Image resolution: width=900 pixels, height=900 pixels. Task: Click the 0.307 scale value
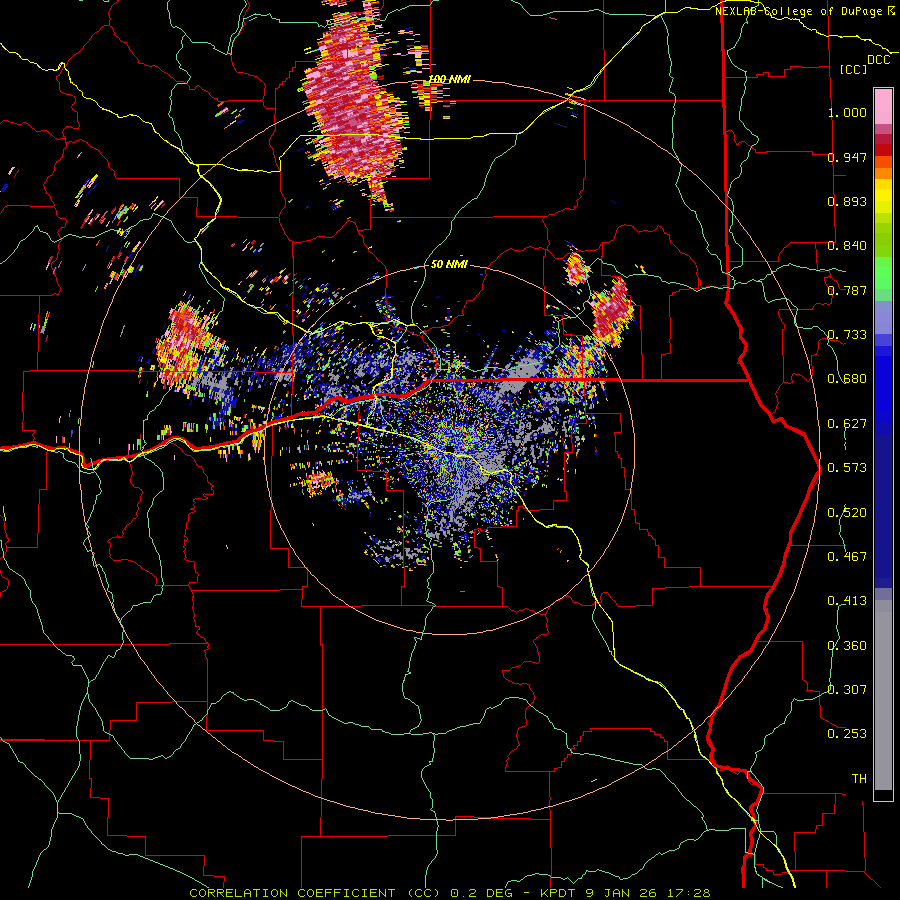tap(847, 690)
